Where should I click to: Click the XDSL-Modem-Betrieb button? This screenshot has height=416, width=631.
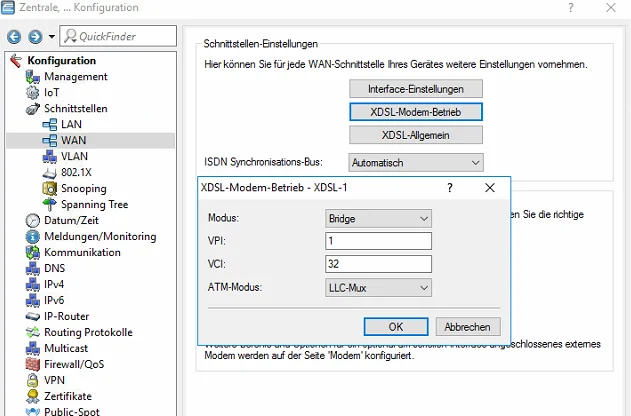point(416,112)
